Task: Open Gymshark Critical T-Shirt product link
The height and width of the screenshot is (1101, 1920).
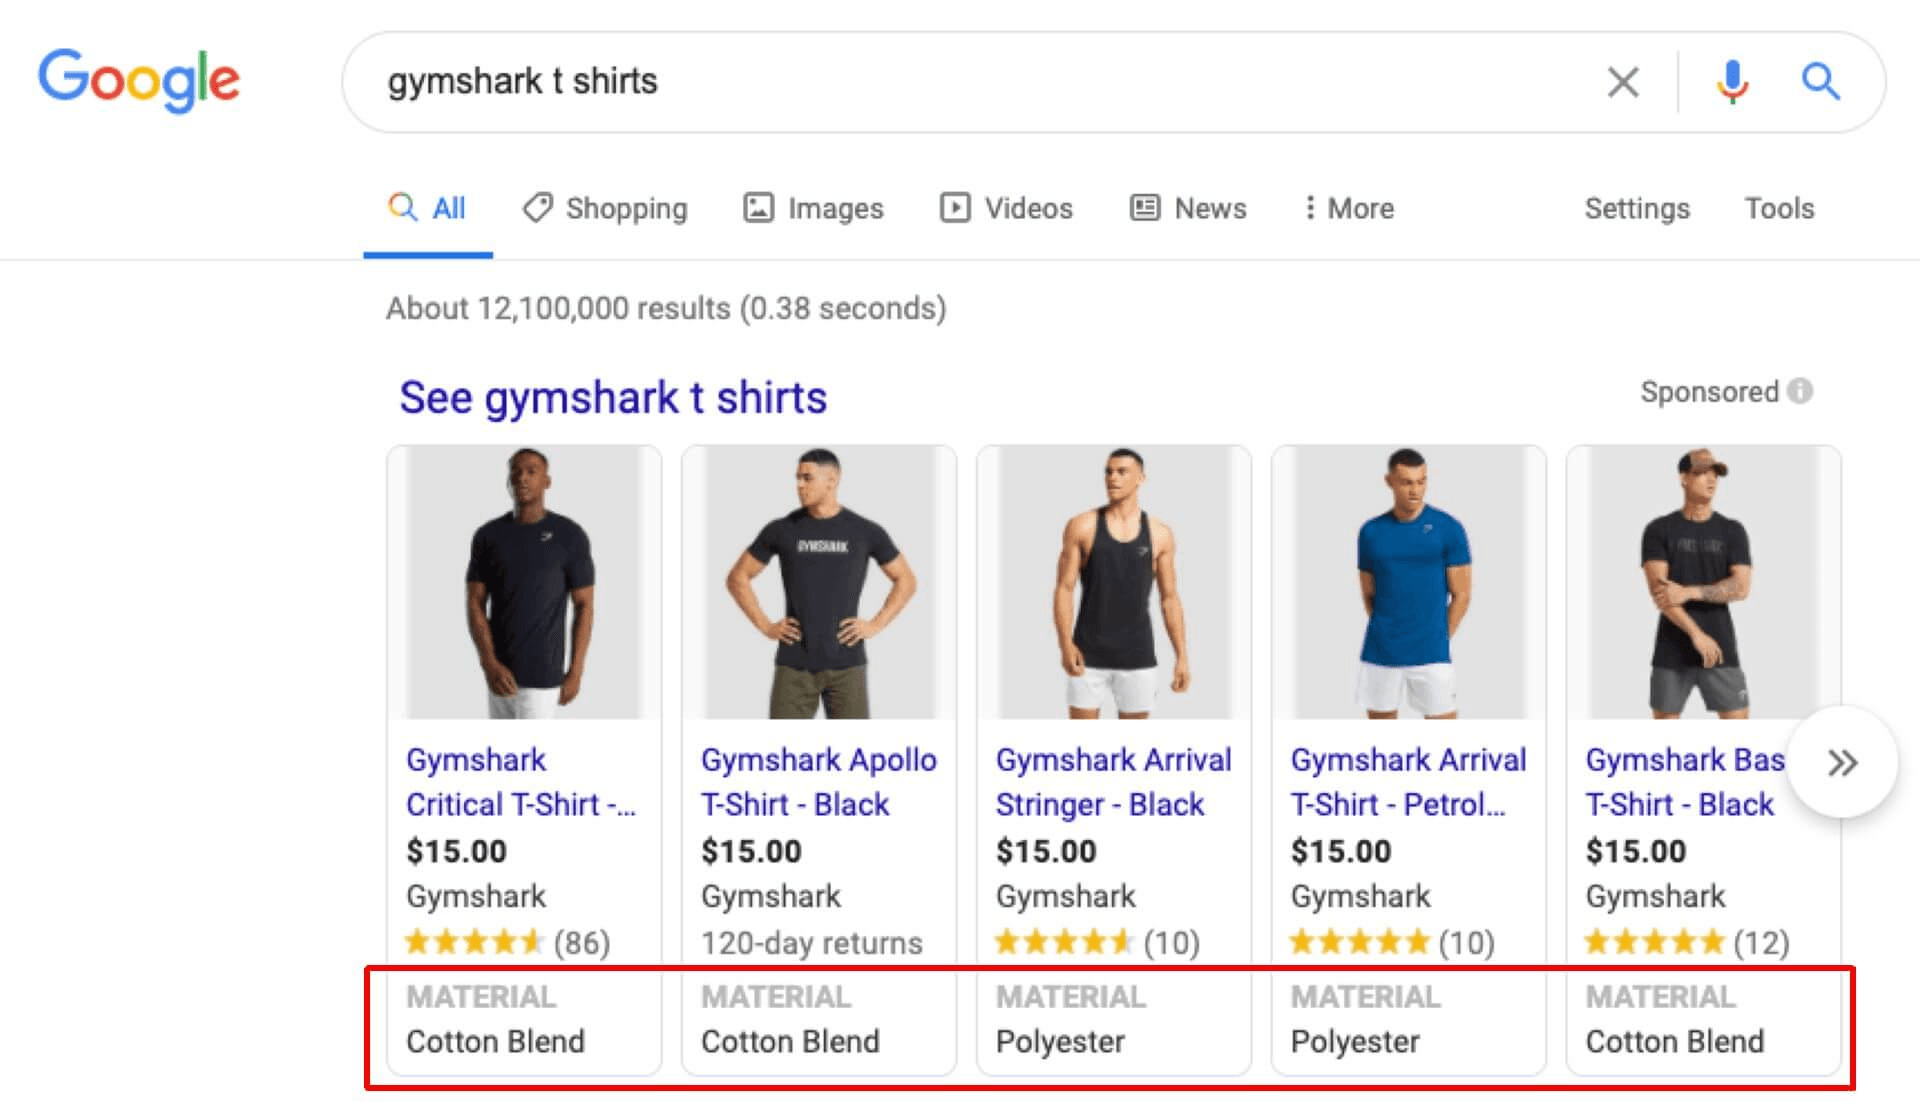Action: [x=520, y=782]
